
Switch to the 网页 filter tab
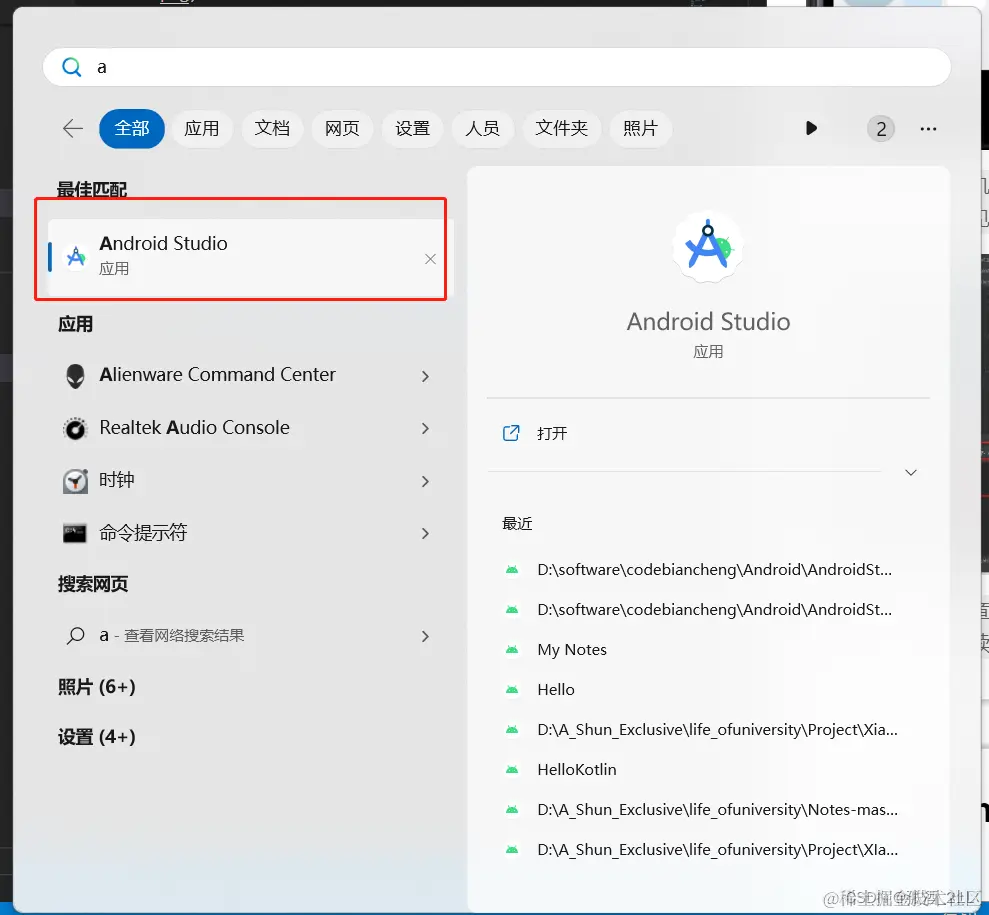click(x=342, y=129)
